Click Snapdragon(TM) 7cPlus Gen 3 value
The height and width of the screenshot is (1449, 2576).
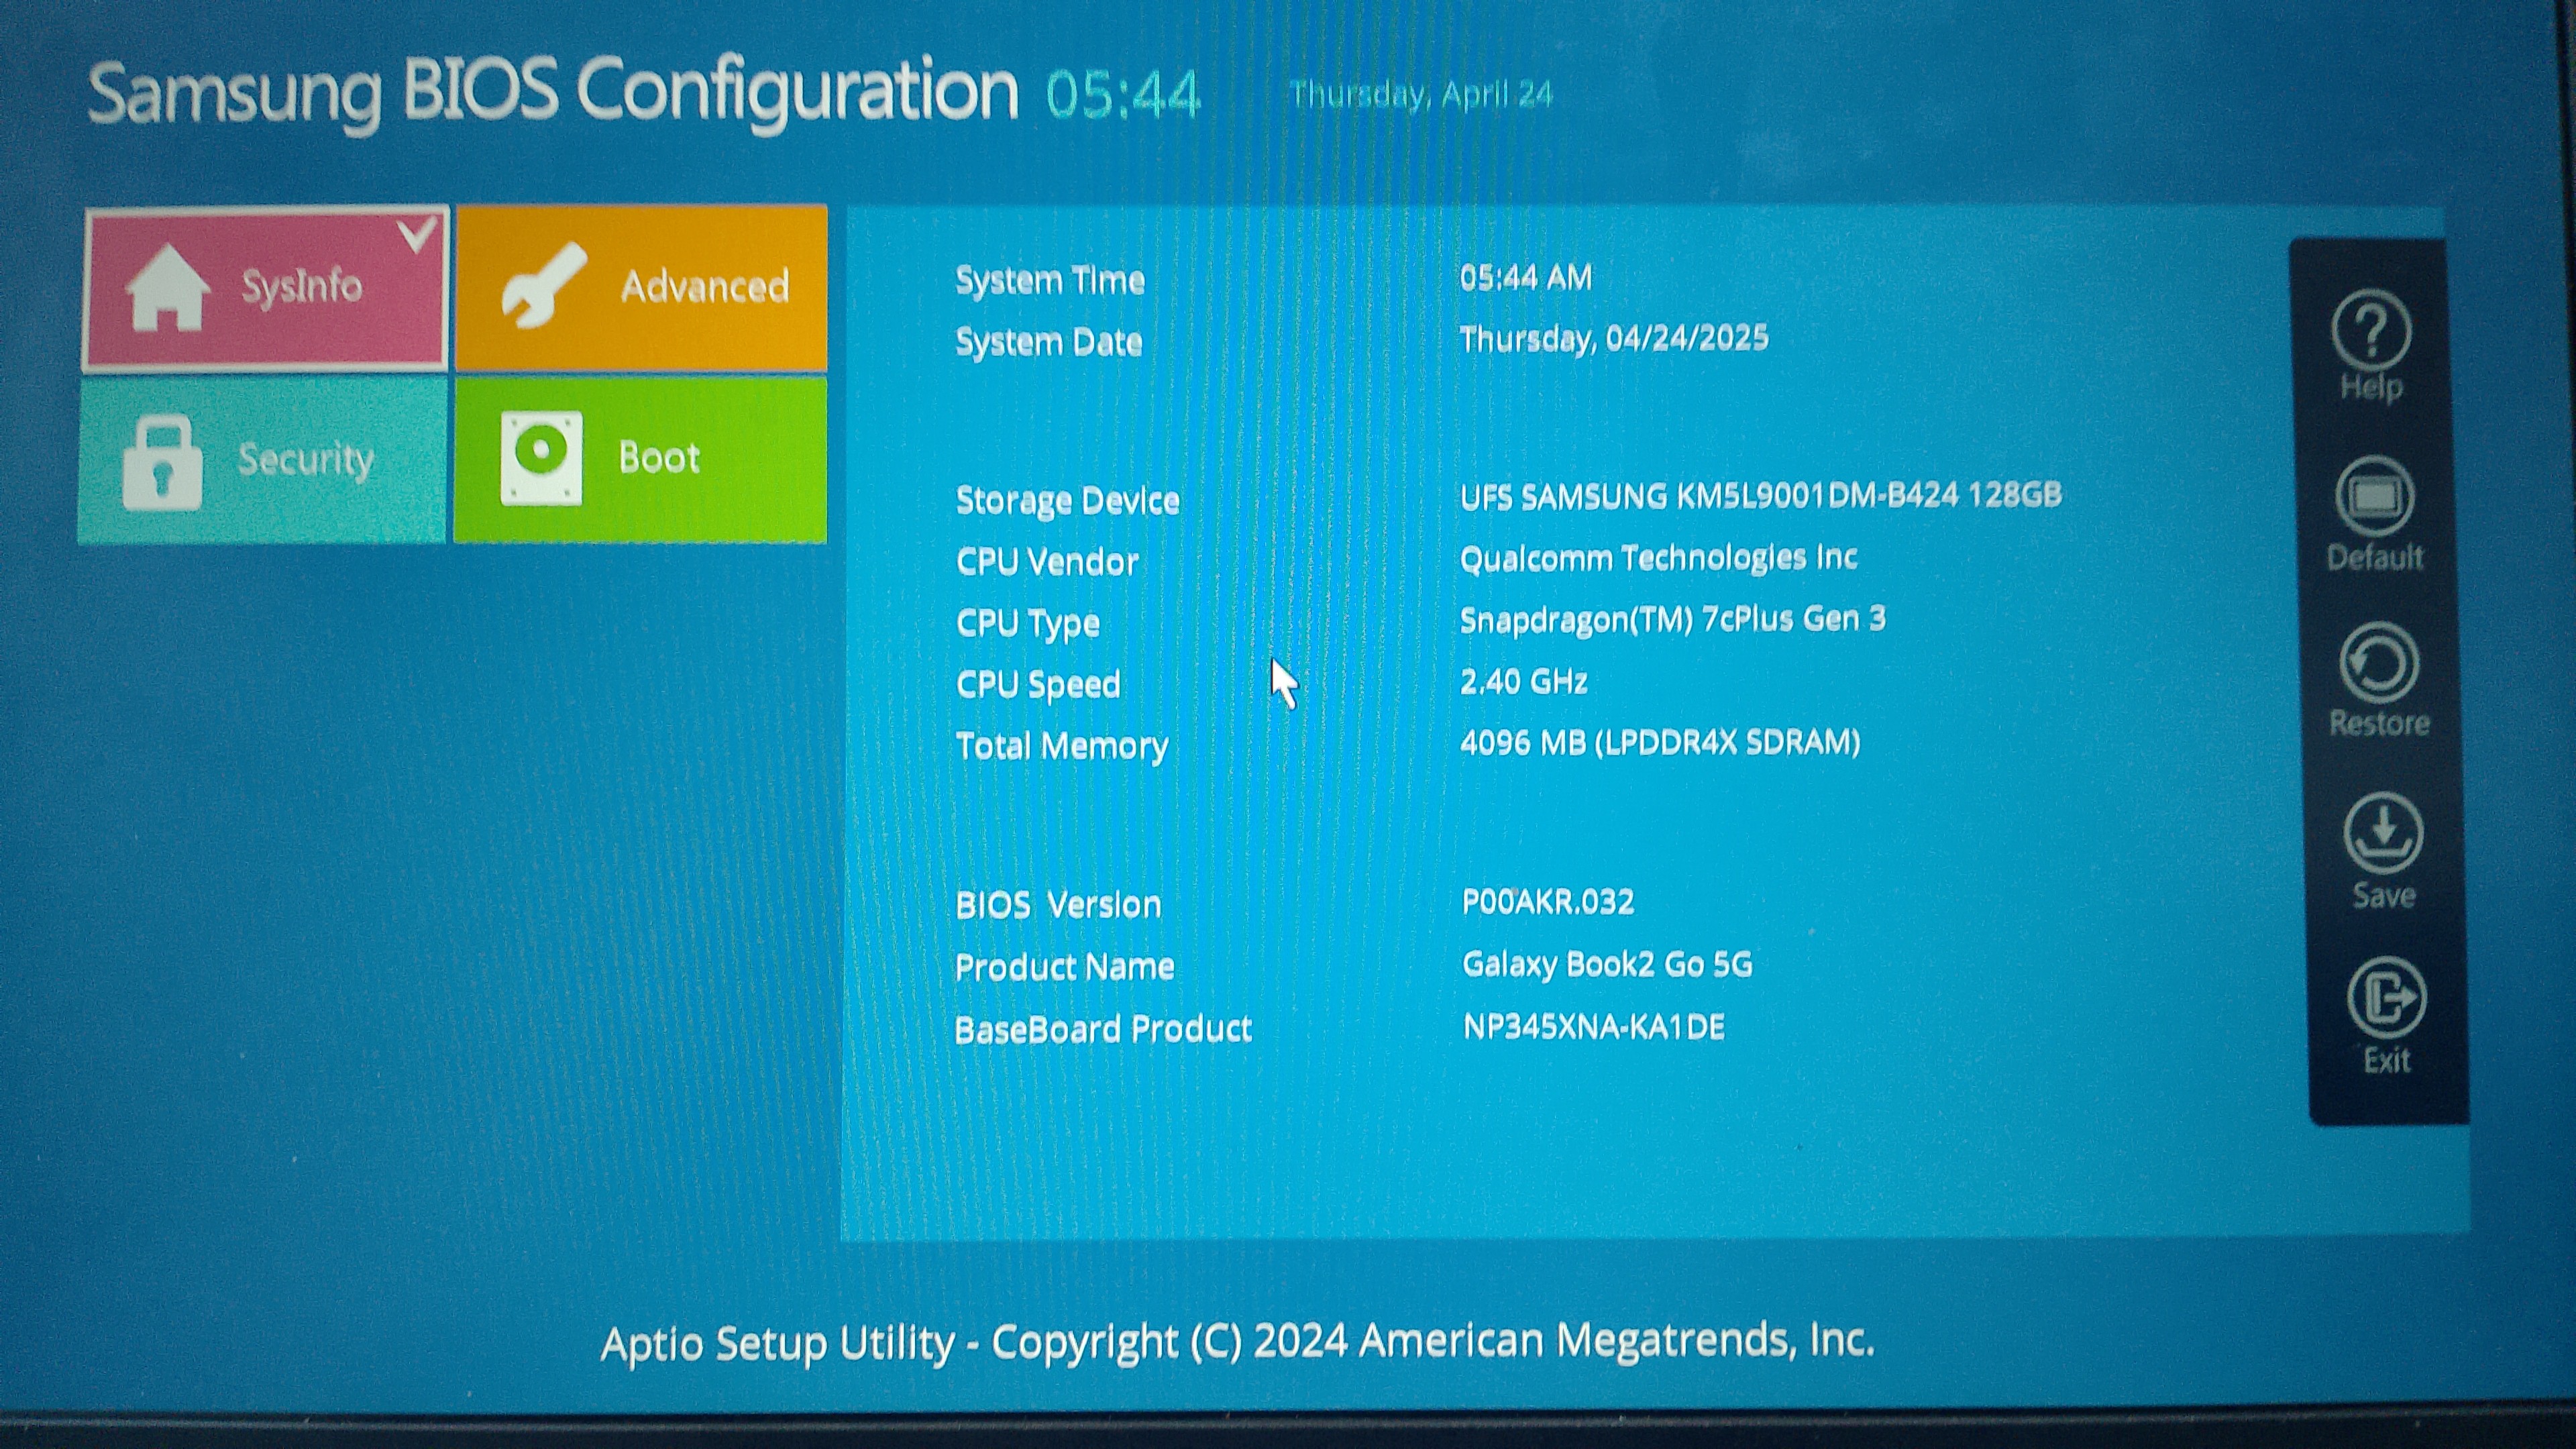pos(1673,620)
